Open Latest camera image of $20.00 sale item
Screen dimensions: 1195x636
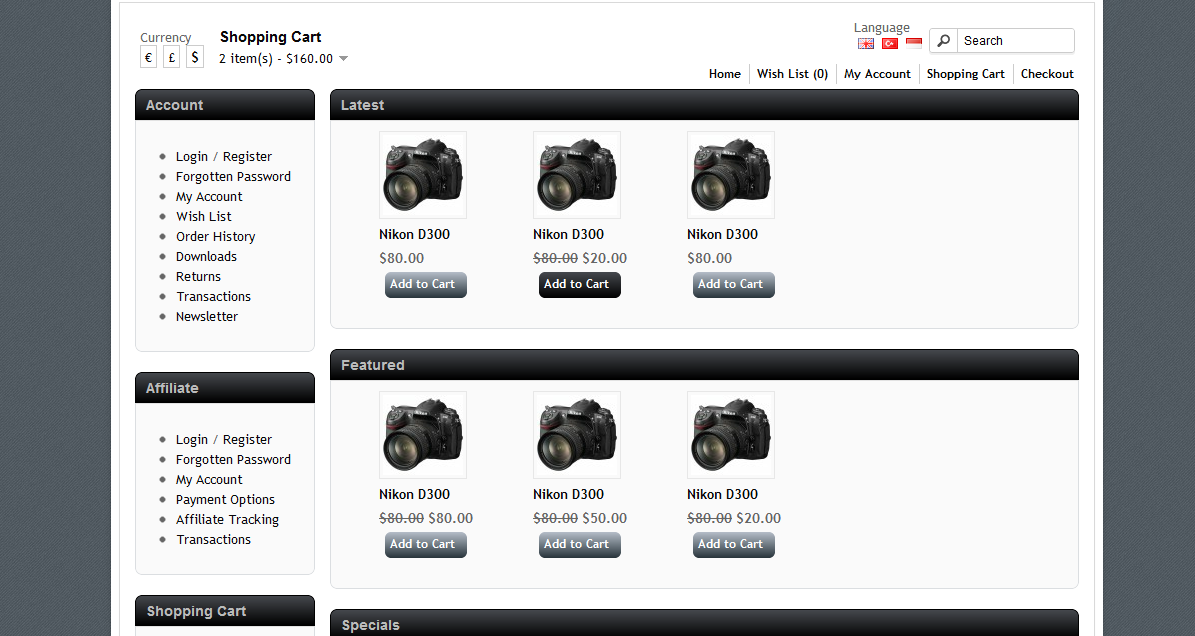[x=577, y=175]
